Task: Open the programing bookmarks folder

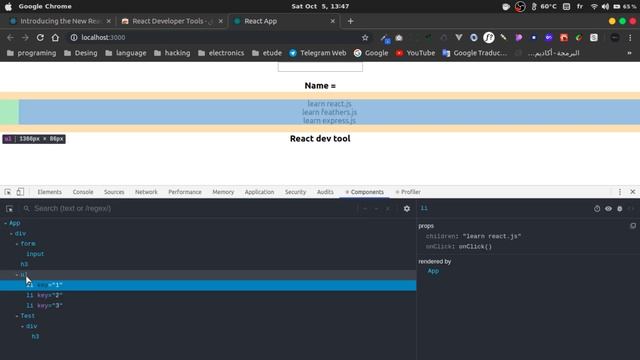Action: [x=31, y=53]
